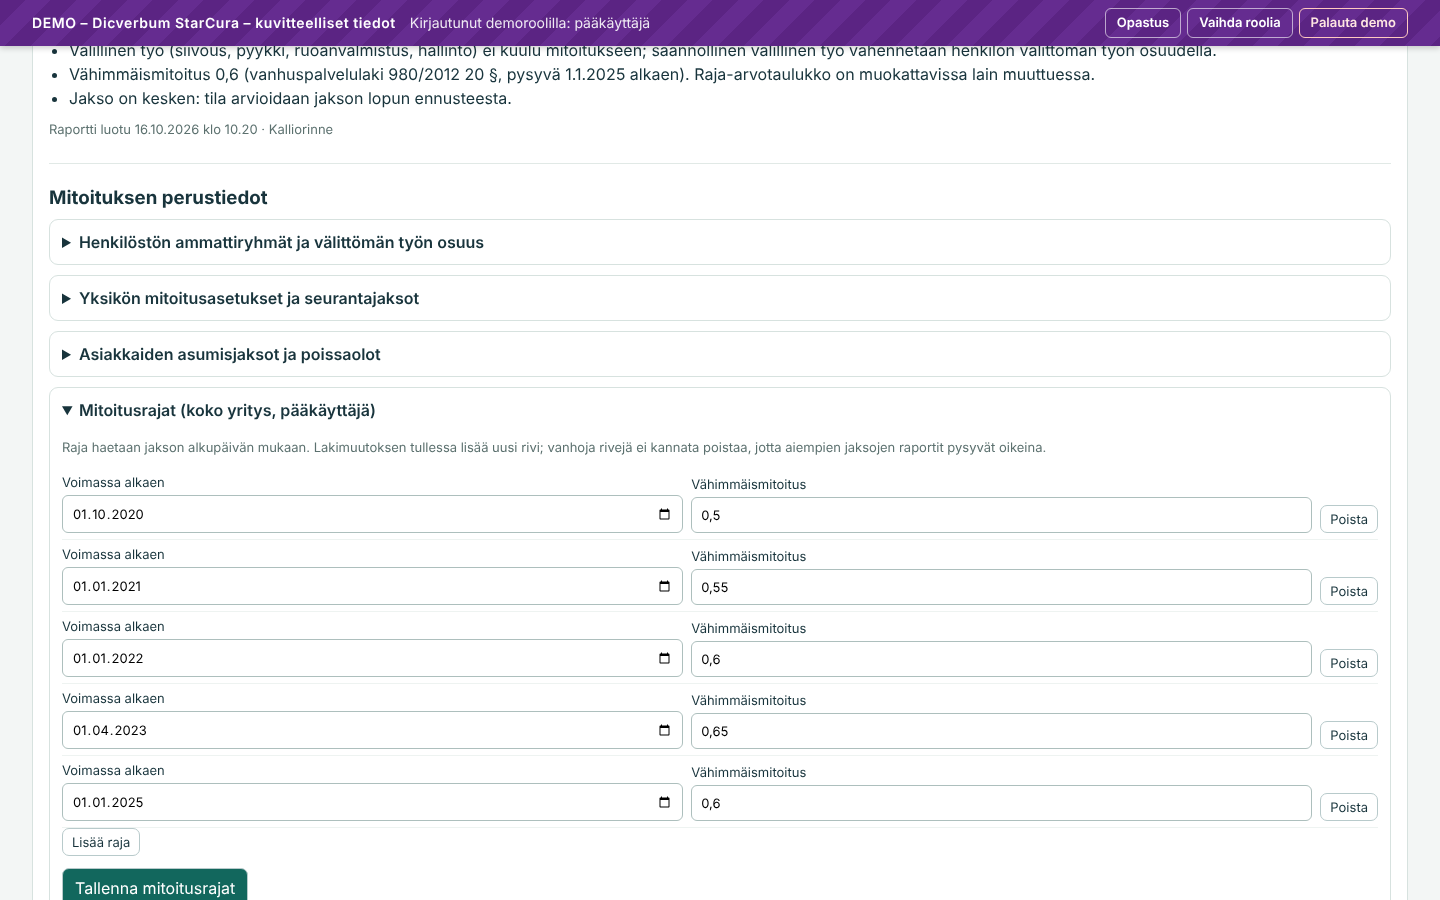Open calendar picker for date 01.01.2025
The image size is (1440, 900).
[x=664, y=802]
